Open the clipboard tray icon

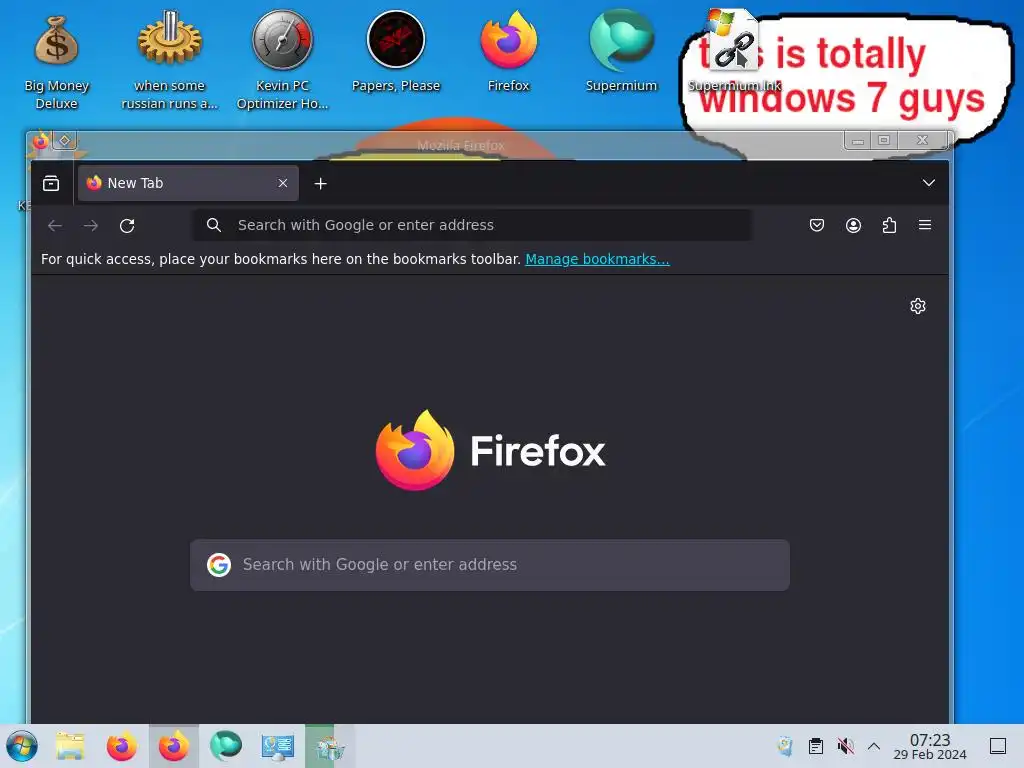816,746
